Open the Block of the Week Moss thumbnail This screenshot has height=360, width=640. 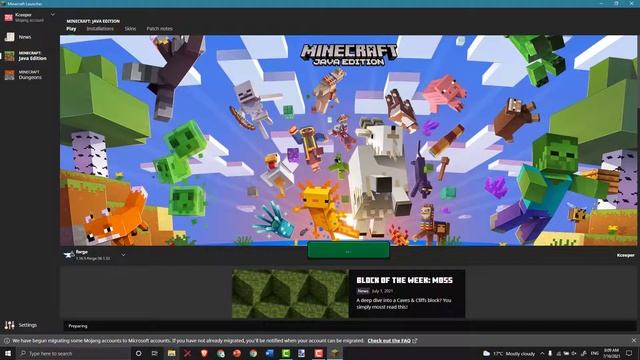click(290, 293)
